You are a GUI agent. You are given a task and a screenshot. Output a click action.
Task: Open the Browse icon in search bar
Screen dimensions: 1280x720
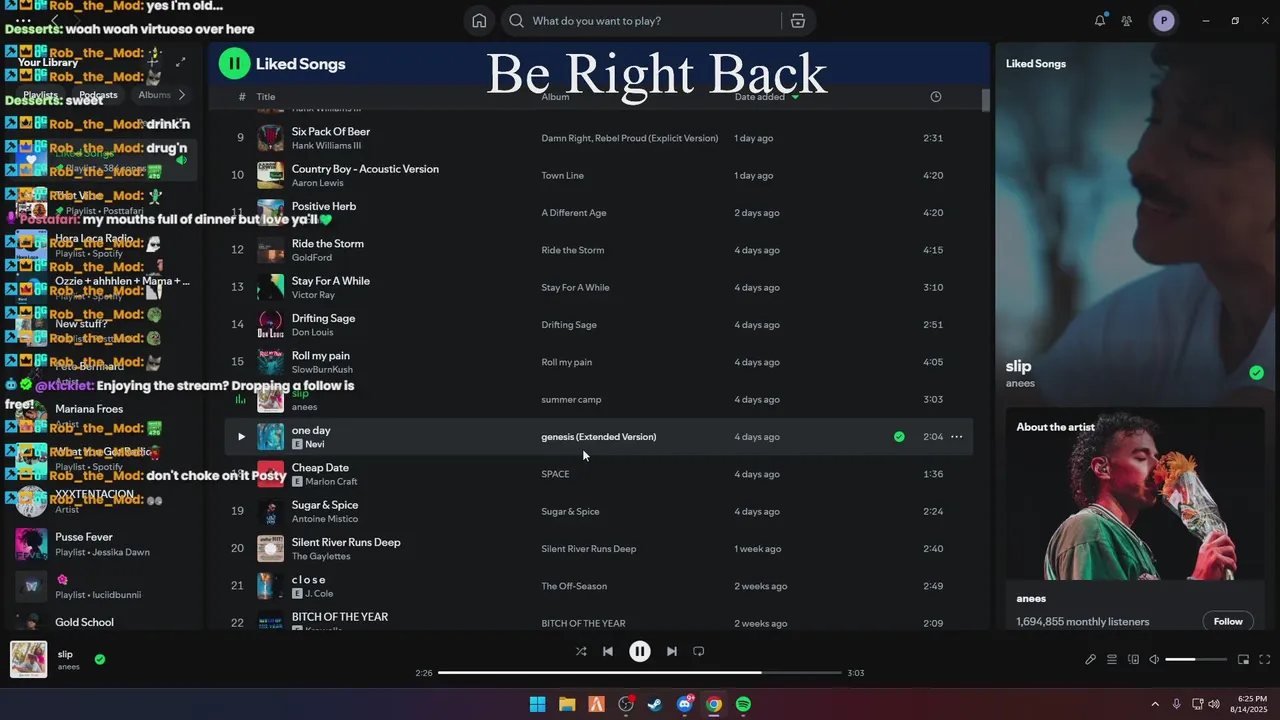click(797, 21)
